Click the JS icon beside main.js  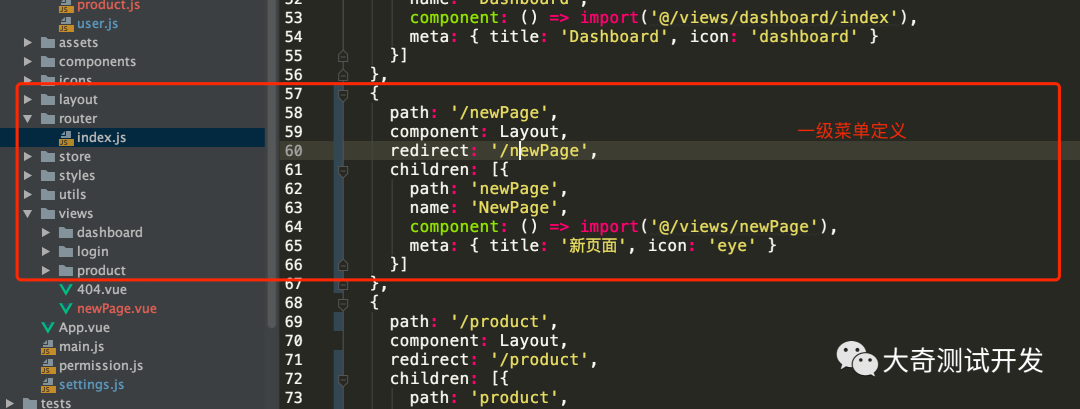[48, 347]
